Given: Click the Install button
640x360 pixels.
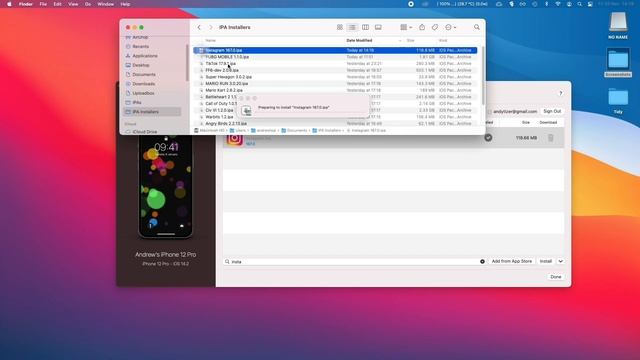Looking at the screenshot, I should point(546,261).
